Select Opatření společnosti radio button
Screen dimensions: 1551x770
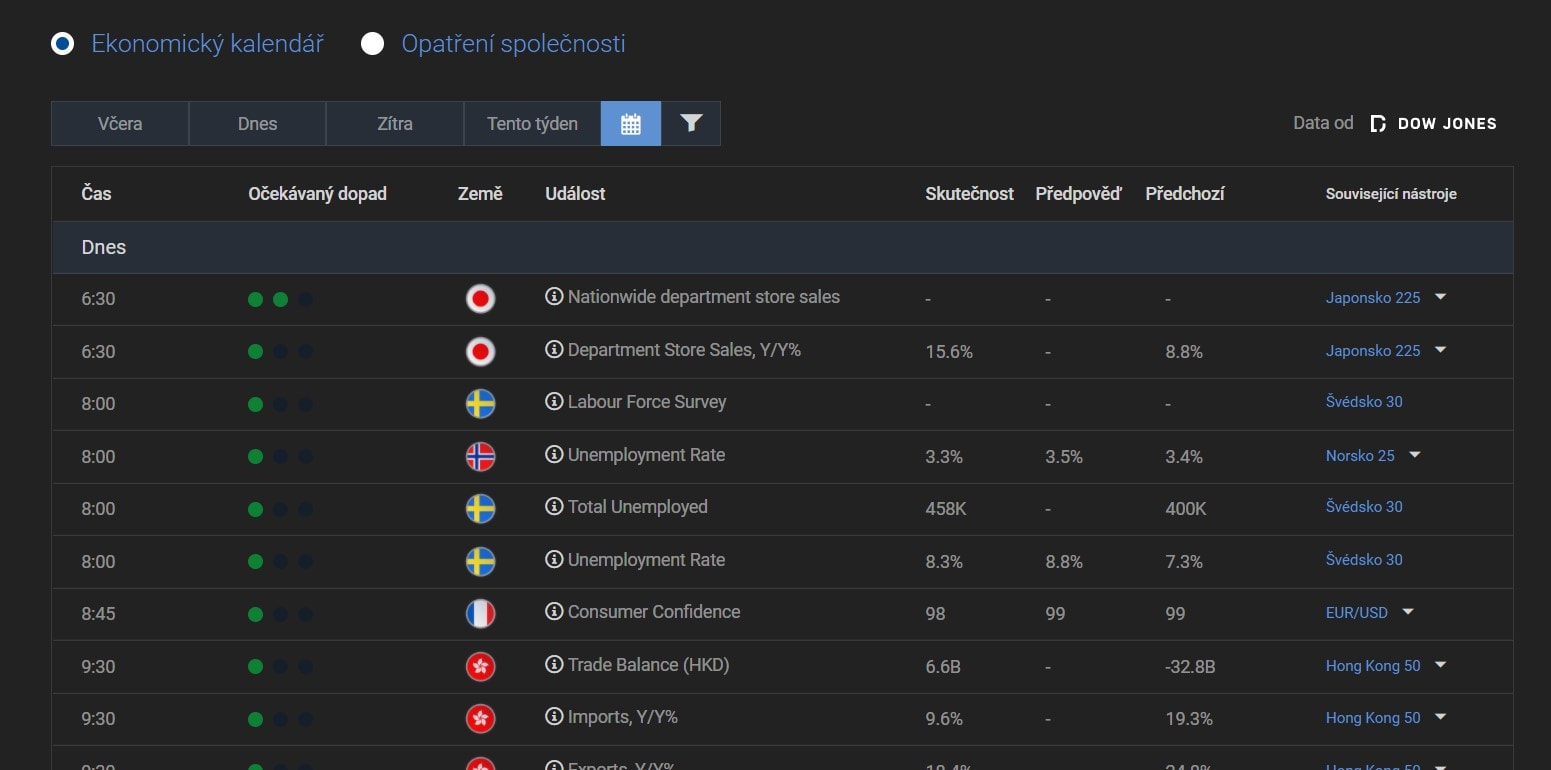373,44
